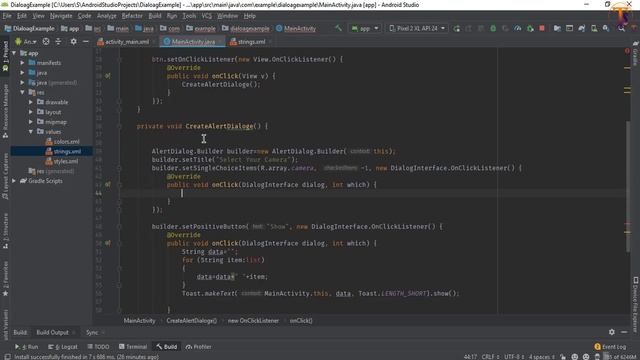Open the SDK Manager toolbar icon
This screenshot has height=360, width=640.
point(606,28)
